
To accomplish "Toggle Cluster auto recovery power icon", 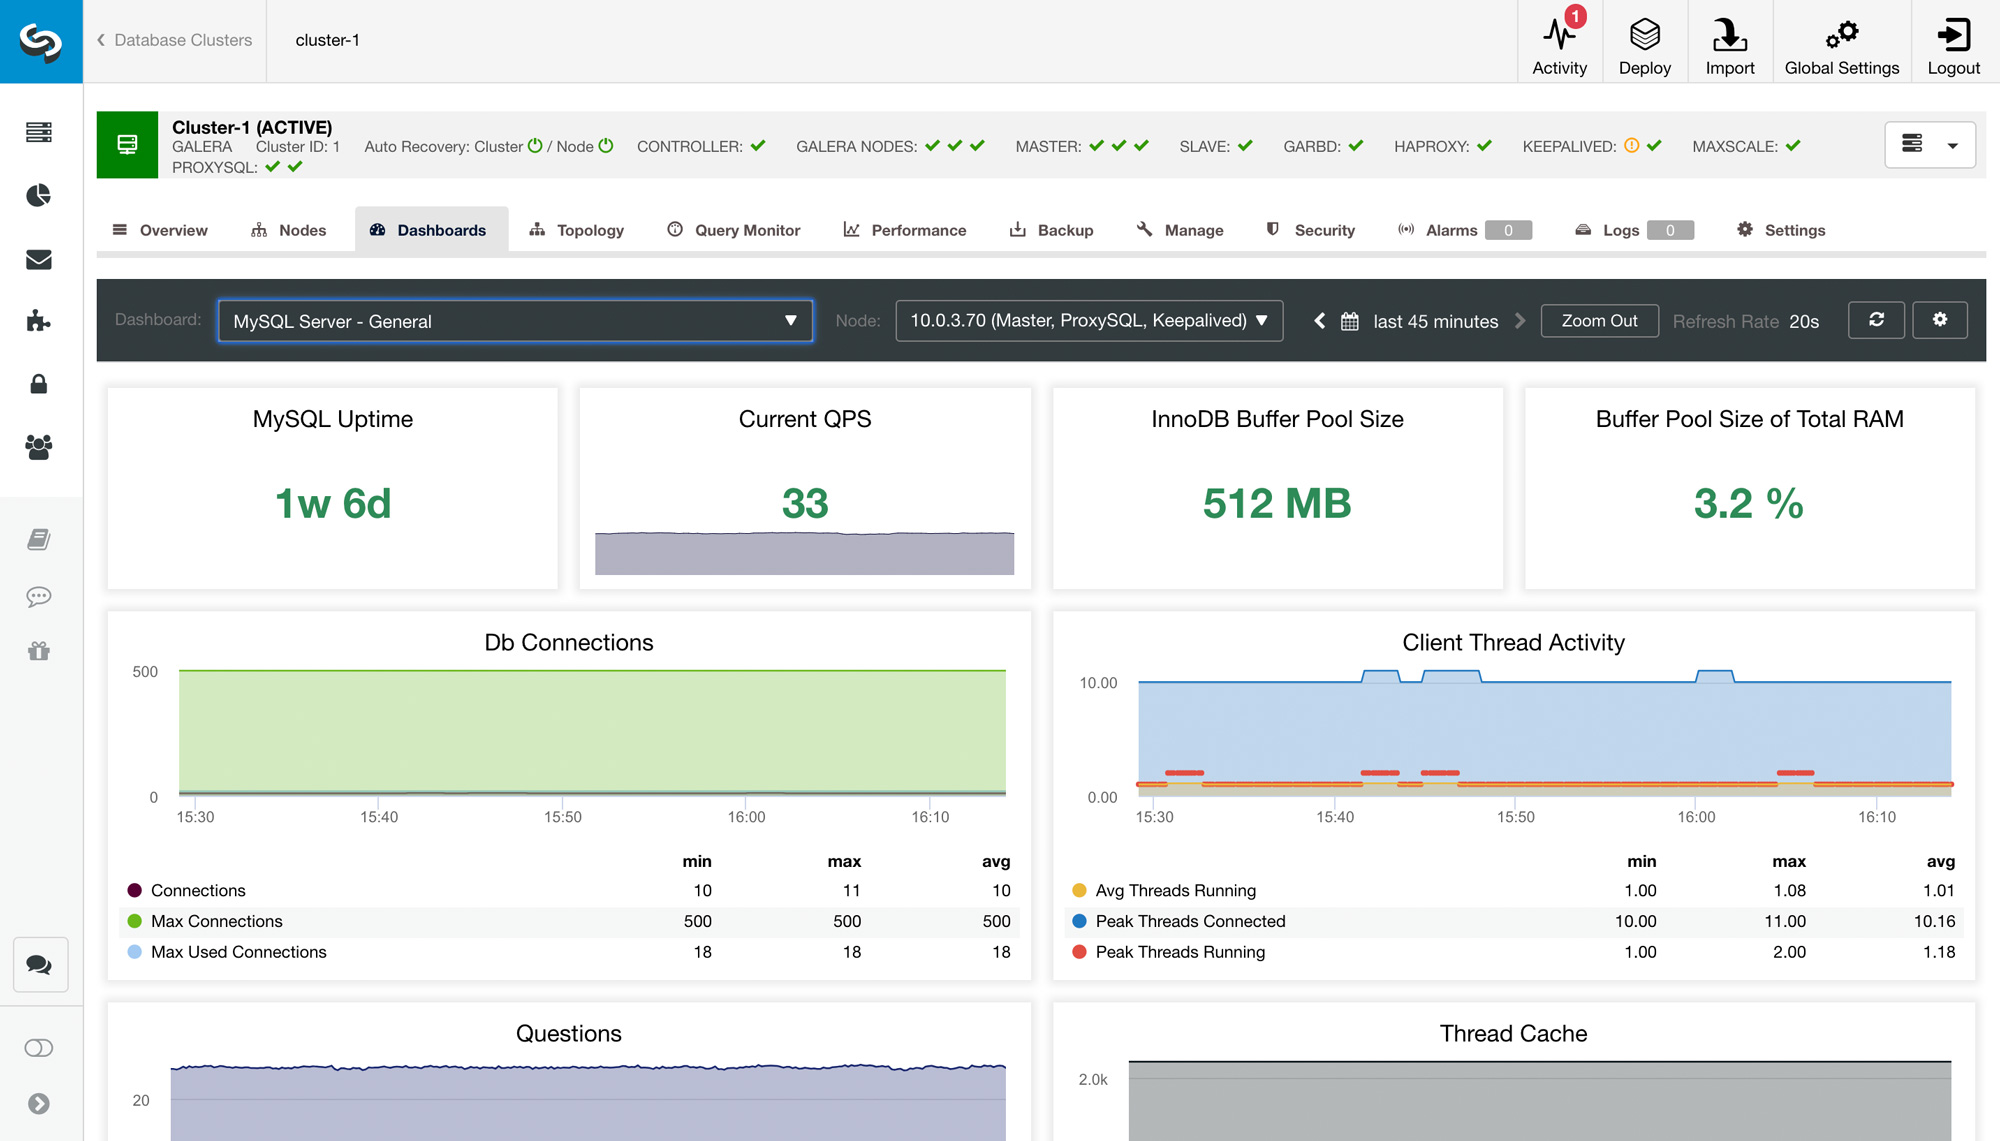I will pos(535,146).
